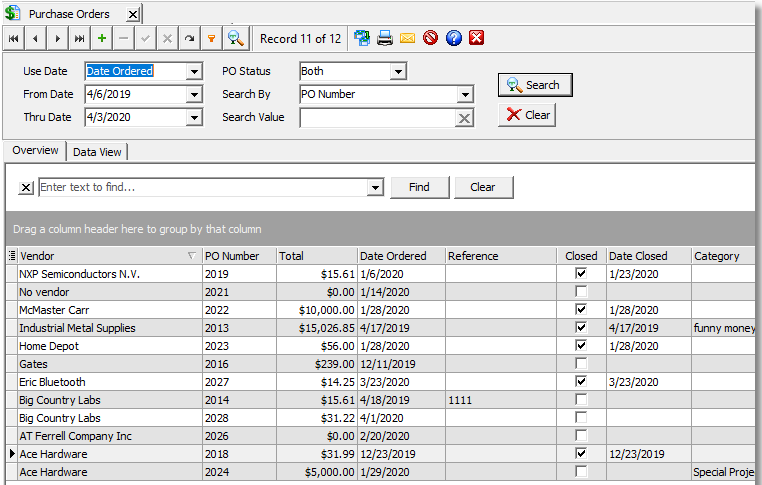Image resolution: width=762 pixels, height=485 pixels.
Task: Cancel edit X button in navigator
Action: pyautogui.click(x=167, y=38)
